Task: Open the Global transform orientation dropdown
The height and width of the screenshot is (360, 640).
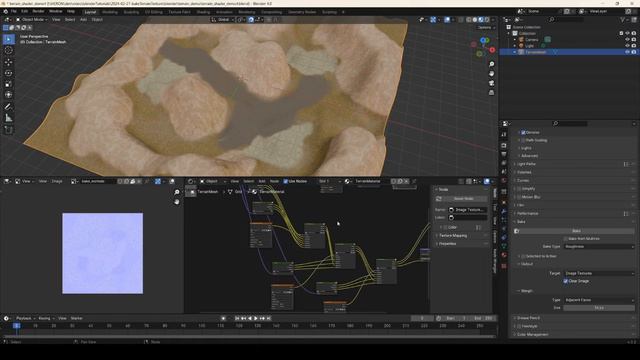Action: [x=223, y=20]
